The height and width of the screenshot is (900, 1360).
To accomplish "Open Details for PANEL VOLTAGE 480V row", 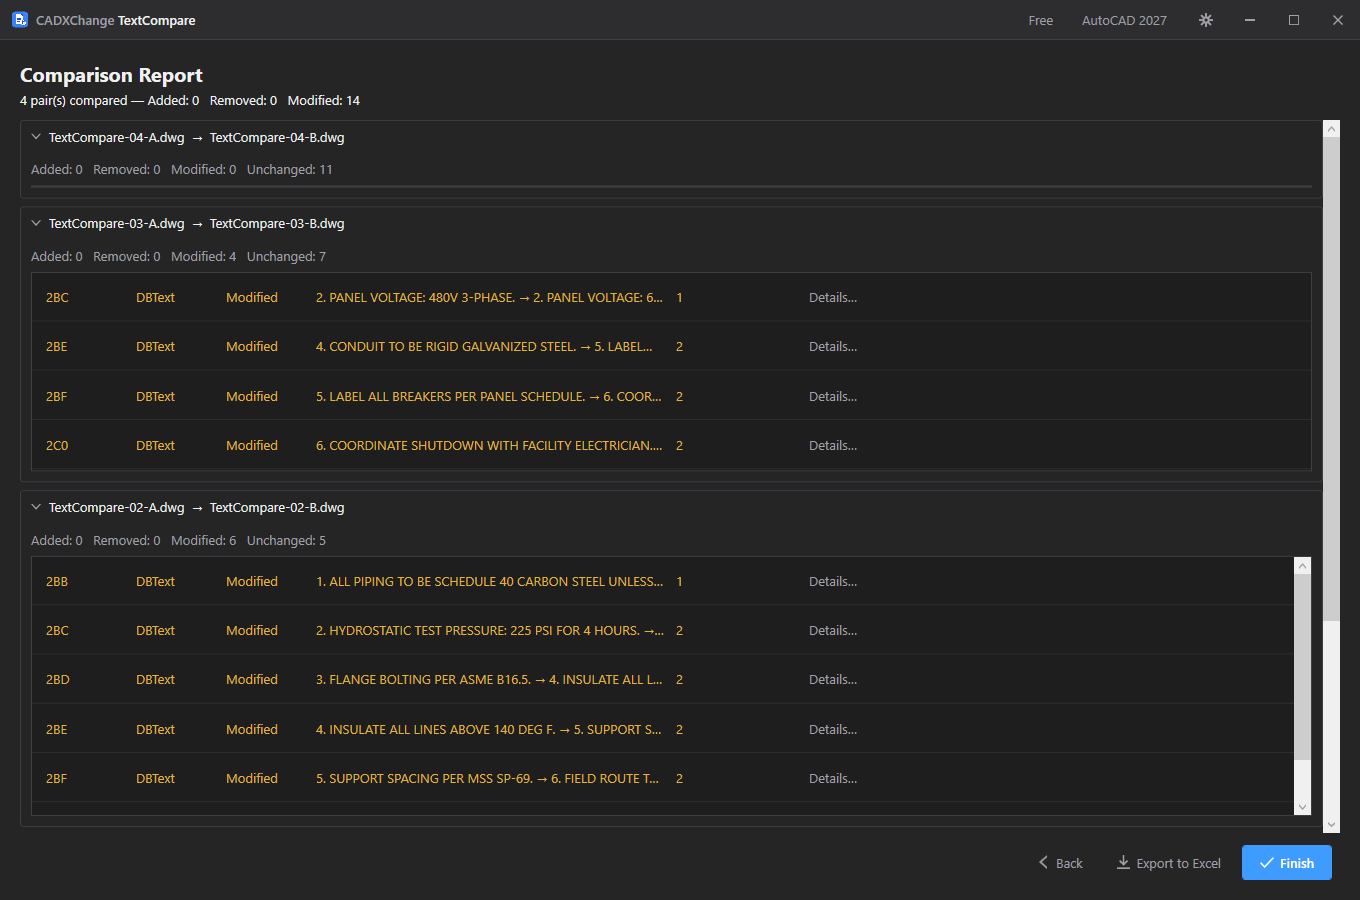I will (x=833, y=297).
